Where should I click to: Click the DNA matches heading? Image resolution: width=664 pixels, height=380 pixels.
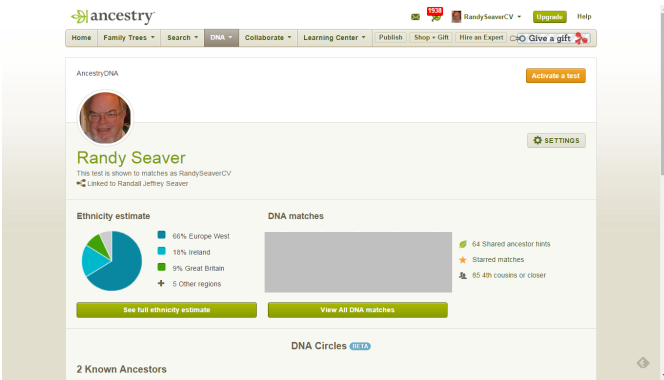296,216
